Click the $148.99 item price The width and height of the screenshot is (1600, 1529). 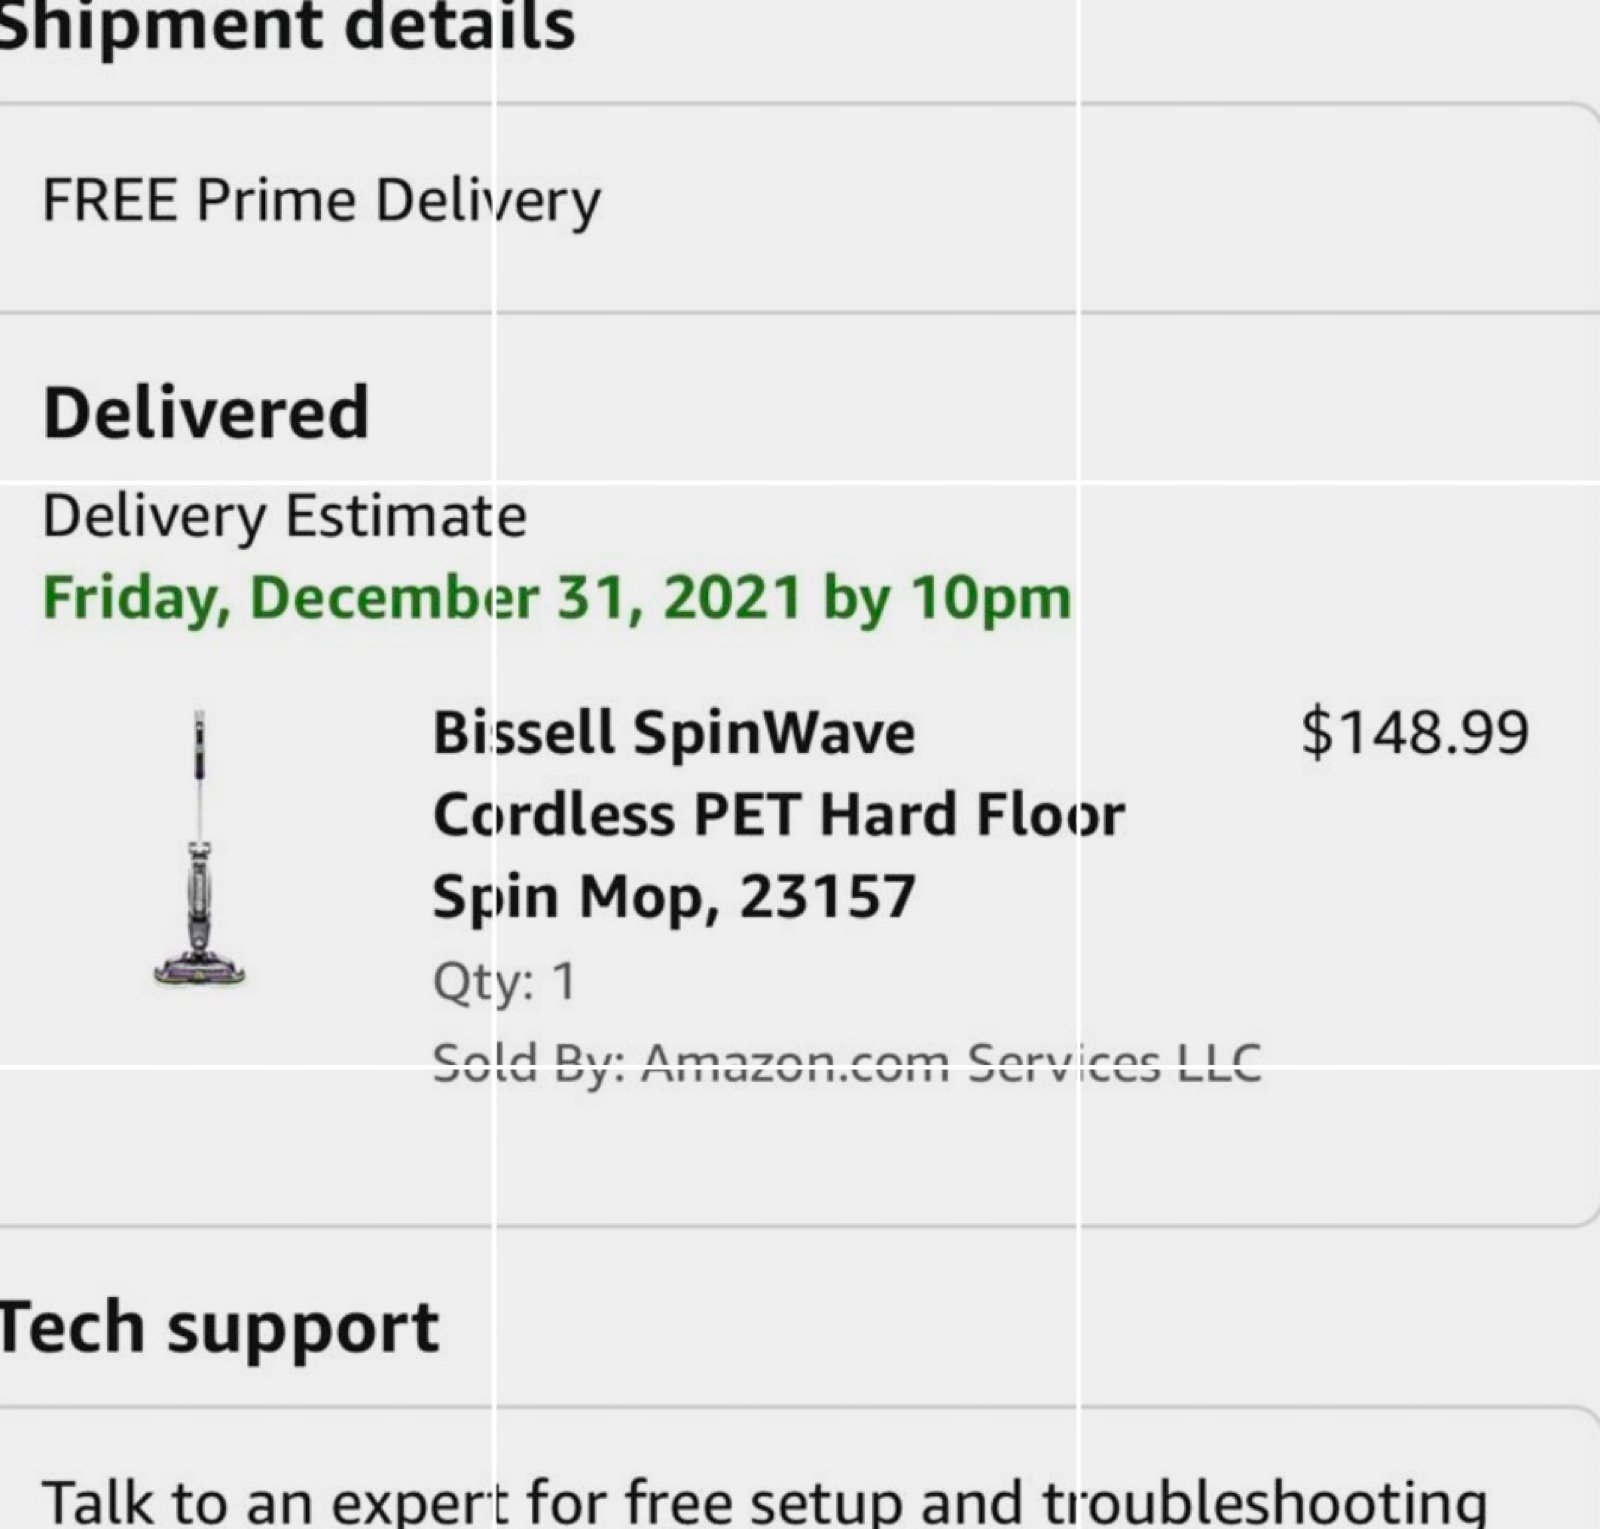pyautogui.click(x=1415, y=732)
